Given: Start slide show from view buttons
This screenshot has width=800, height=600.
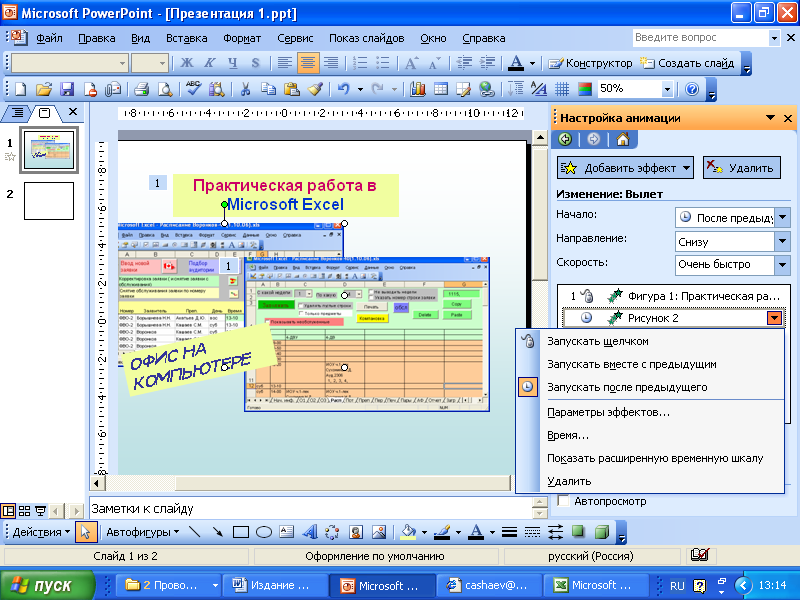Looking at the screenshot, I should click(x=40, y=511).
